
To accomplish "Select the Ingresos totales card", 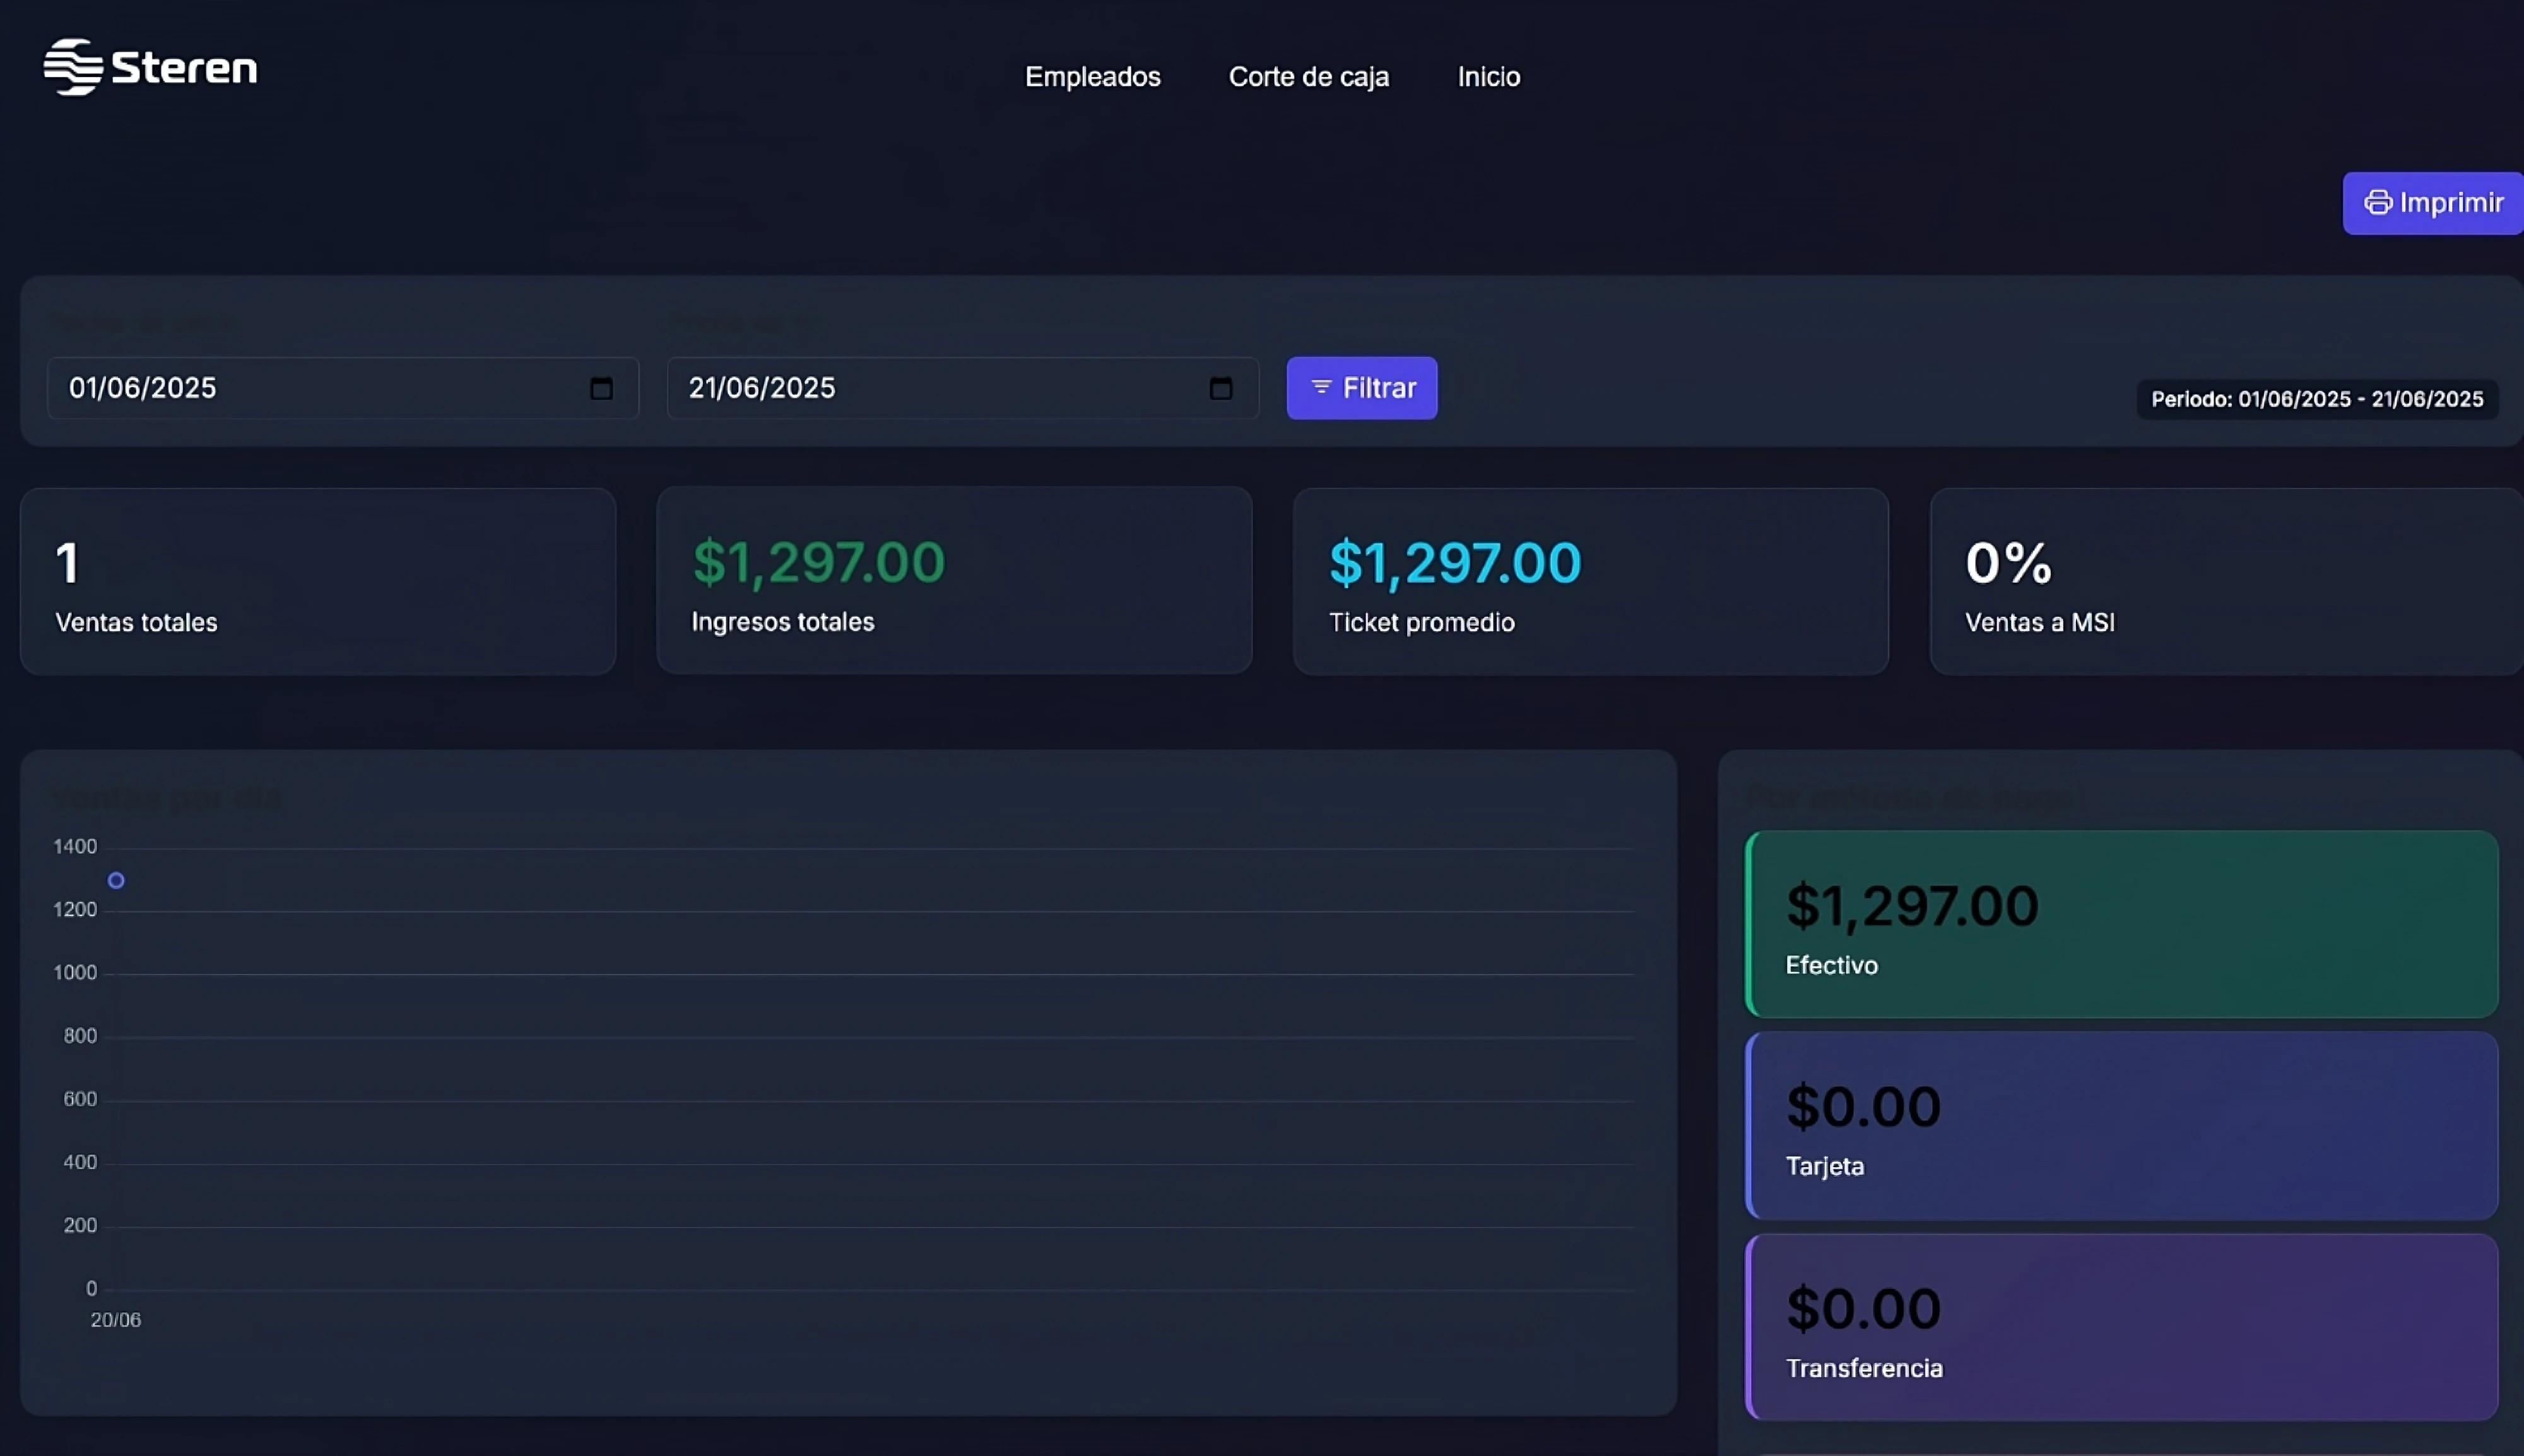I will (x=954, y=581).
